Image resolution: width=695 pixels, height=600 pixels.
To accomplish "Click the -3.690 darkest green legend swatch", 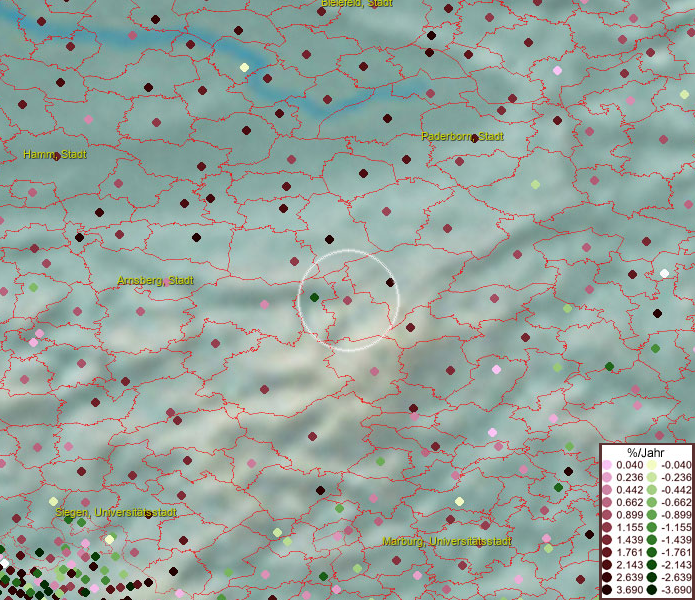I will pyautogui.click(x=652, y=590).
